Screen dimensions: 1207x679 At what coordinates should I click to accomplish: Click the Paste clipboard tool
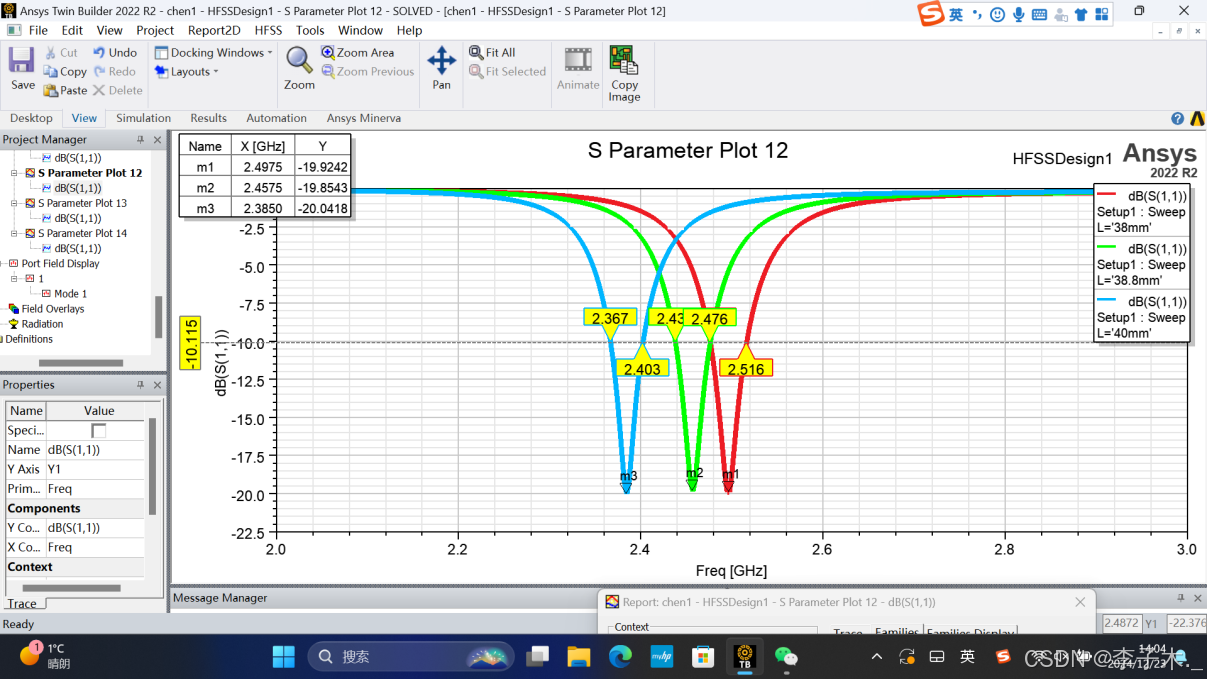65,90
